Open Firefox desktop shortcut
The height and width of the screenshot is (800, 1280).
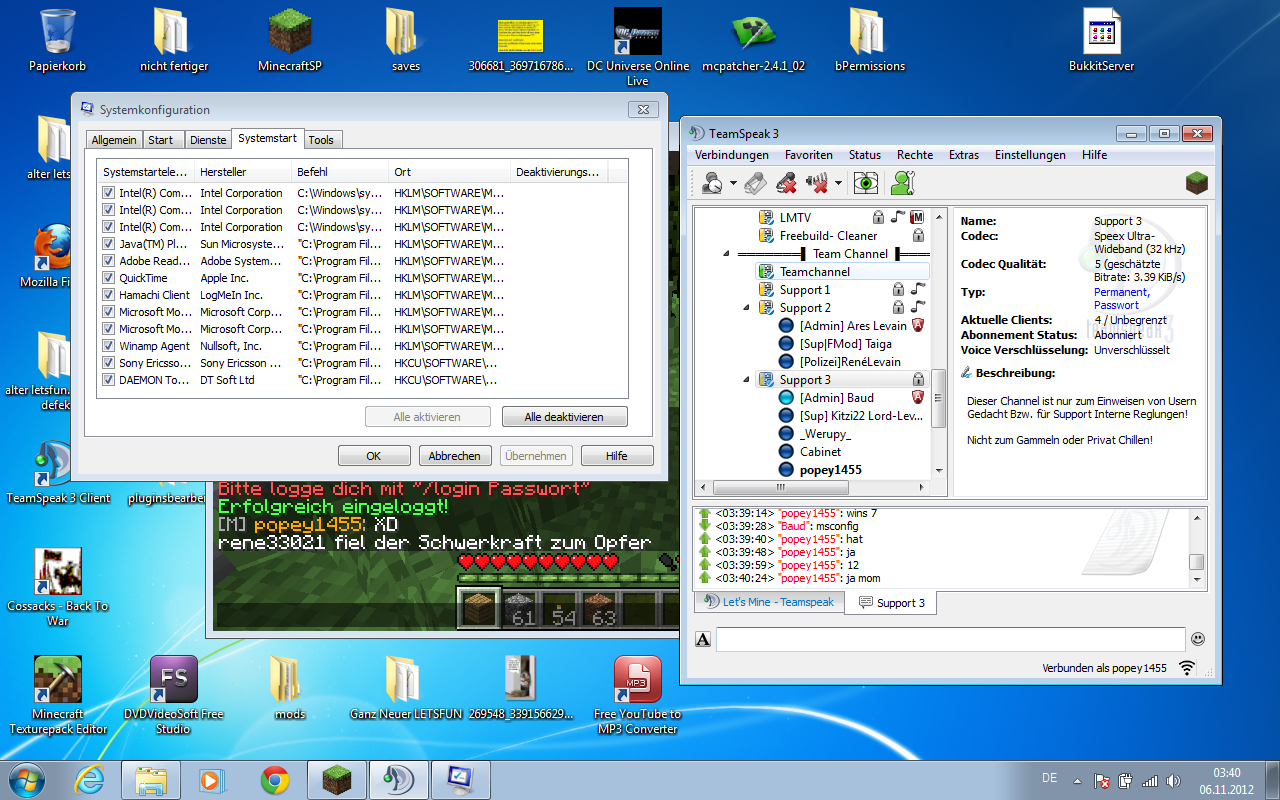pos(50,250)
